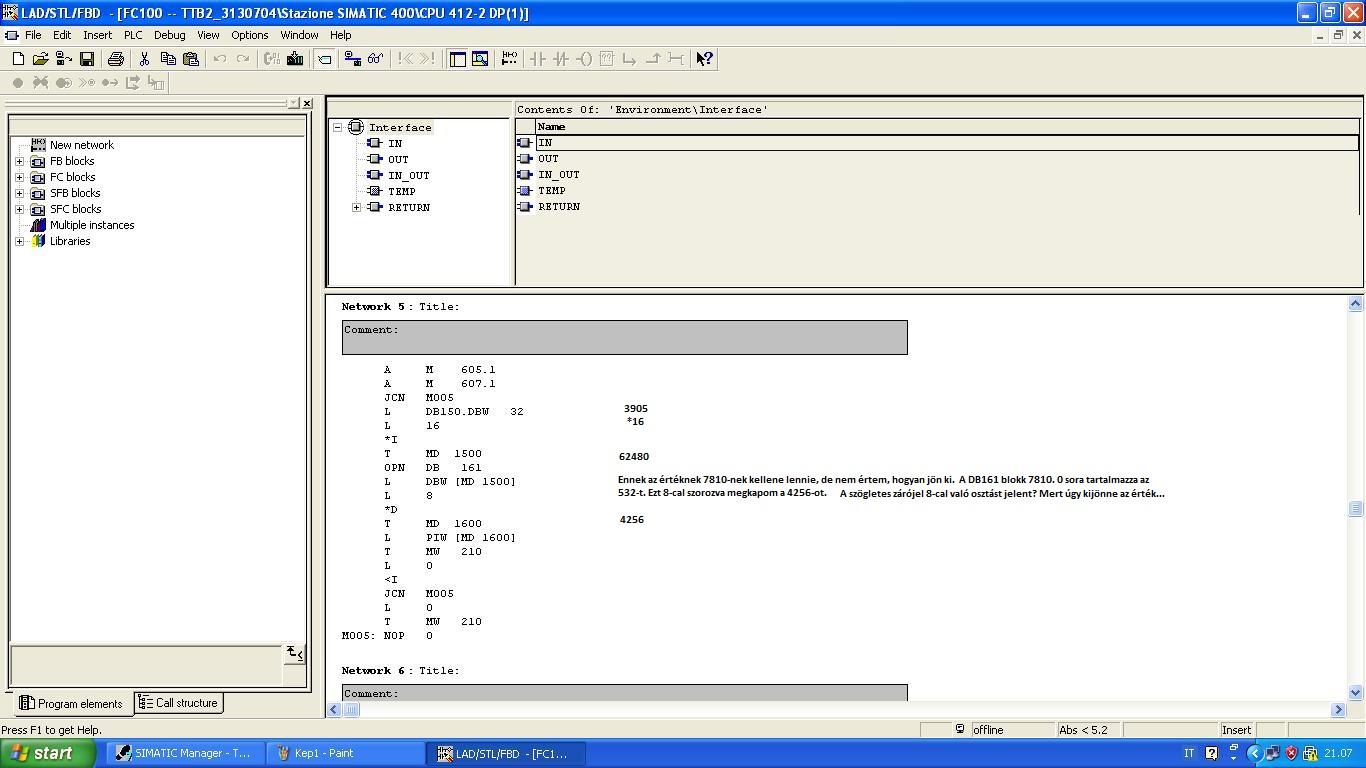Open the PLC menu
Viewport: 1366px width, 768px height.
point(133,35)
